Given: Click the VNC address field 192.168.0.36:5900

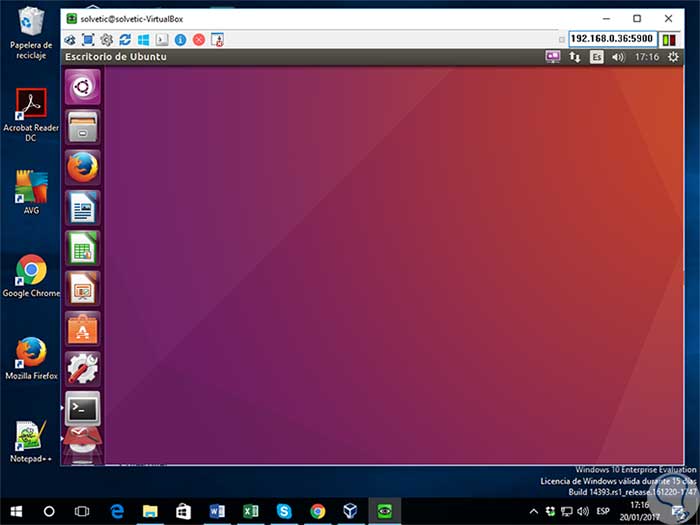Looking at the screenshot, I should [612, 39].
